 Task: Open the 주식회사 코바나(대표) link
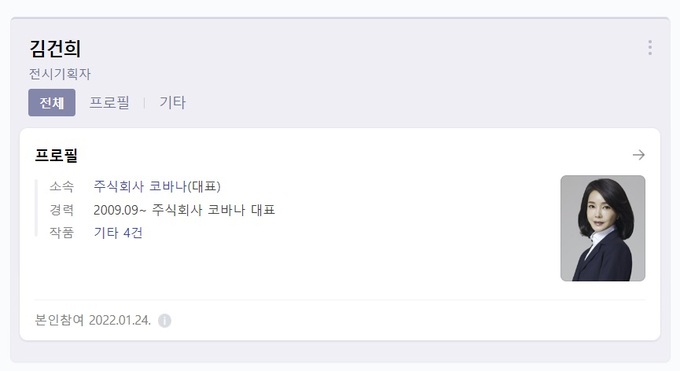[x=157, y=187]
